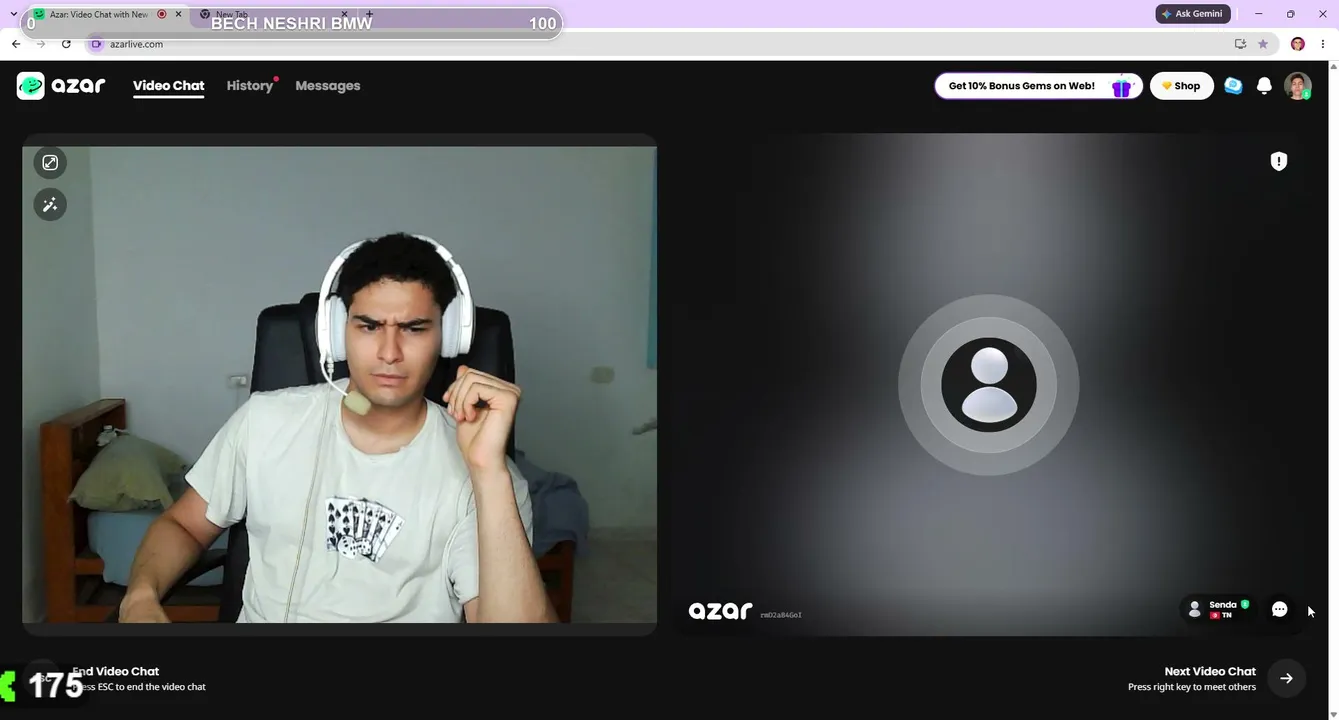Go to the Messages tab
This screenshot has height=720, width=1339.
328,86
